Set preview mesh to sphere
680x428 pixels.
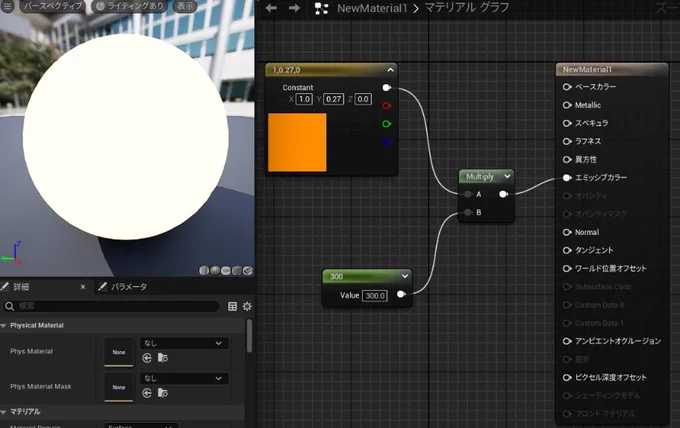215,271
